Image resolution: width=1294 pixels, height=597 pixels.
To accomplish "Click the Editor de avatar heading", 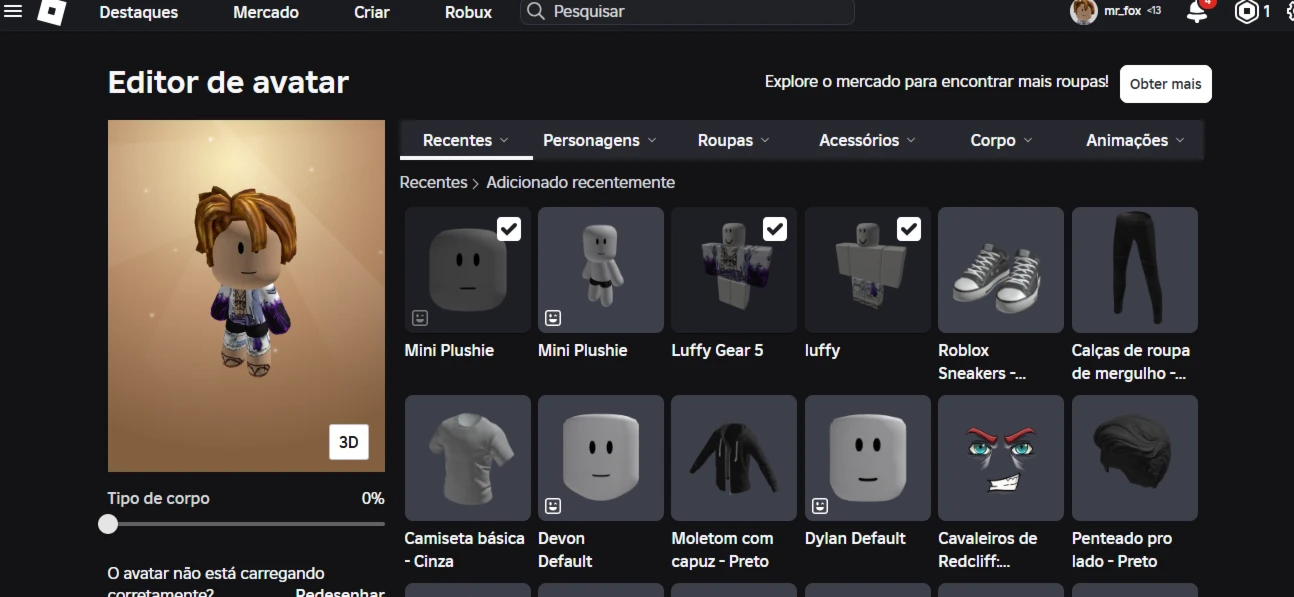I will (x=228, y=82).
